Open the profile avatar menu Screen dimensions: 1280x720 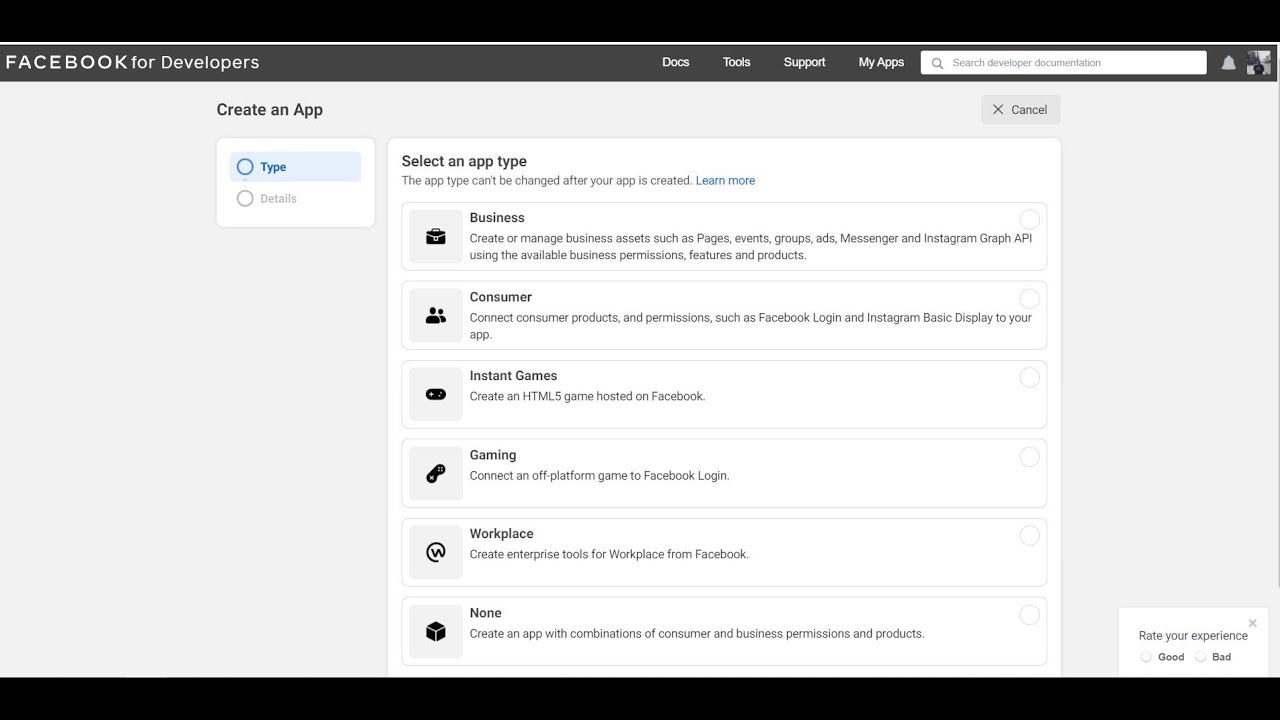[x=1259, y=62]
